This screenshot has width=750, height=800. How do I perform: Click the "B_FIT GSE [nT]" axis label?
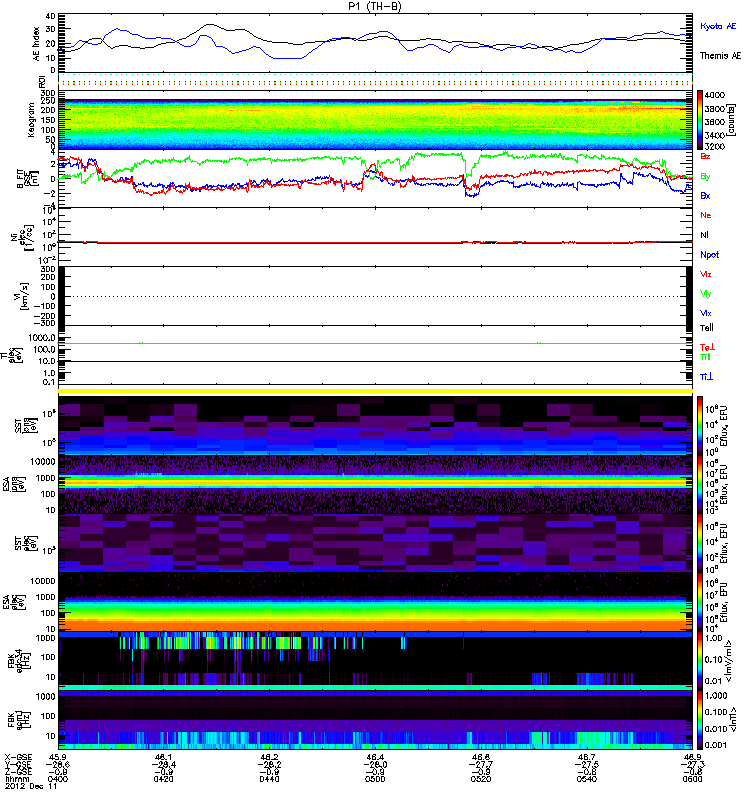pos(27,178)
